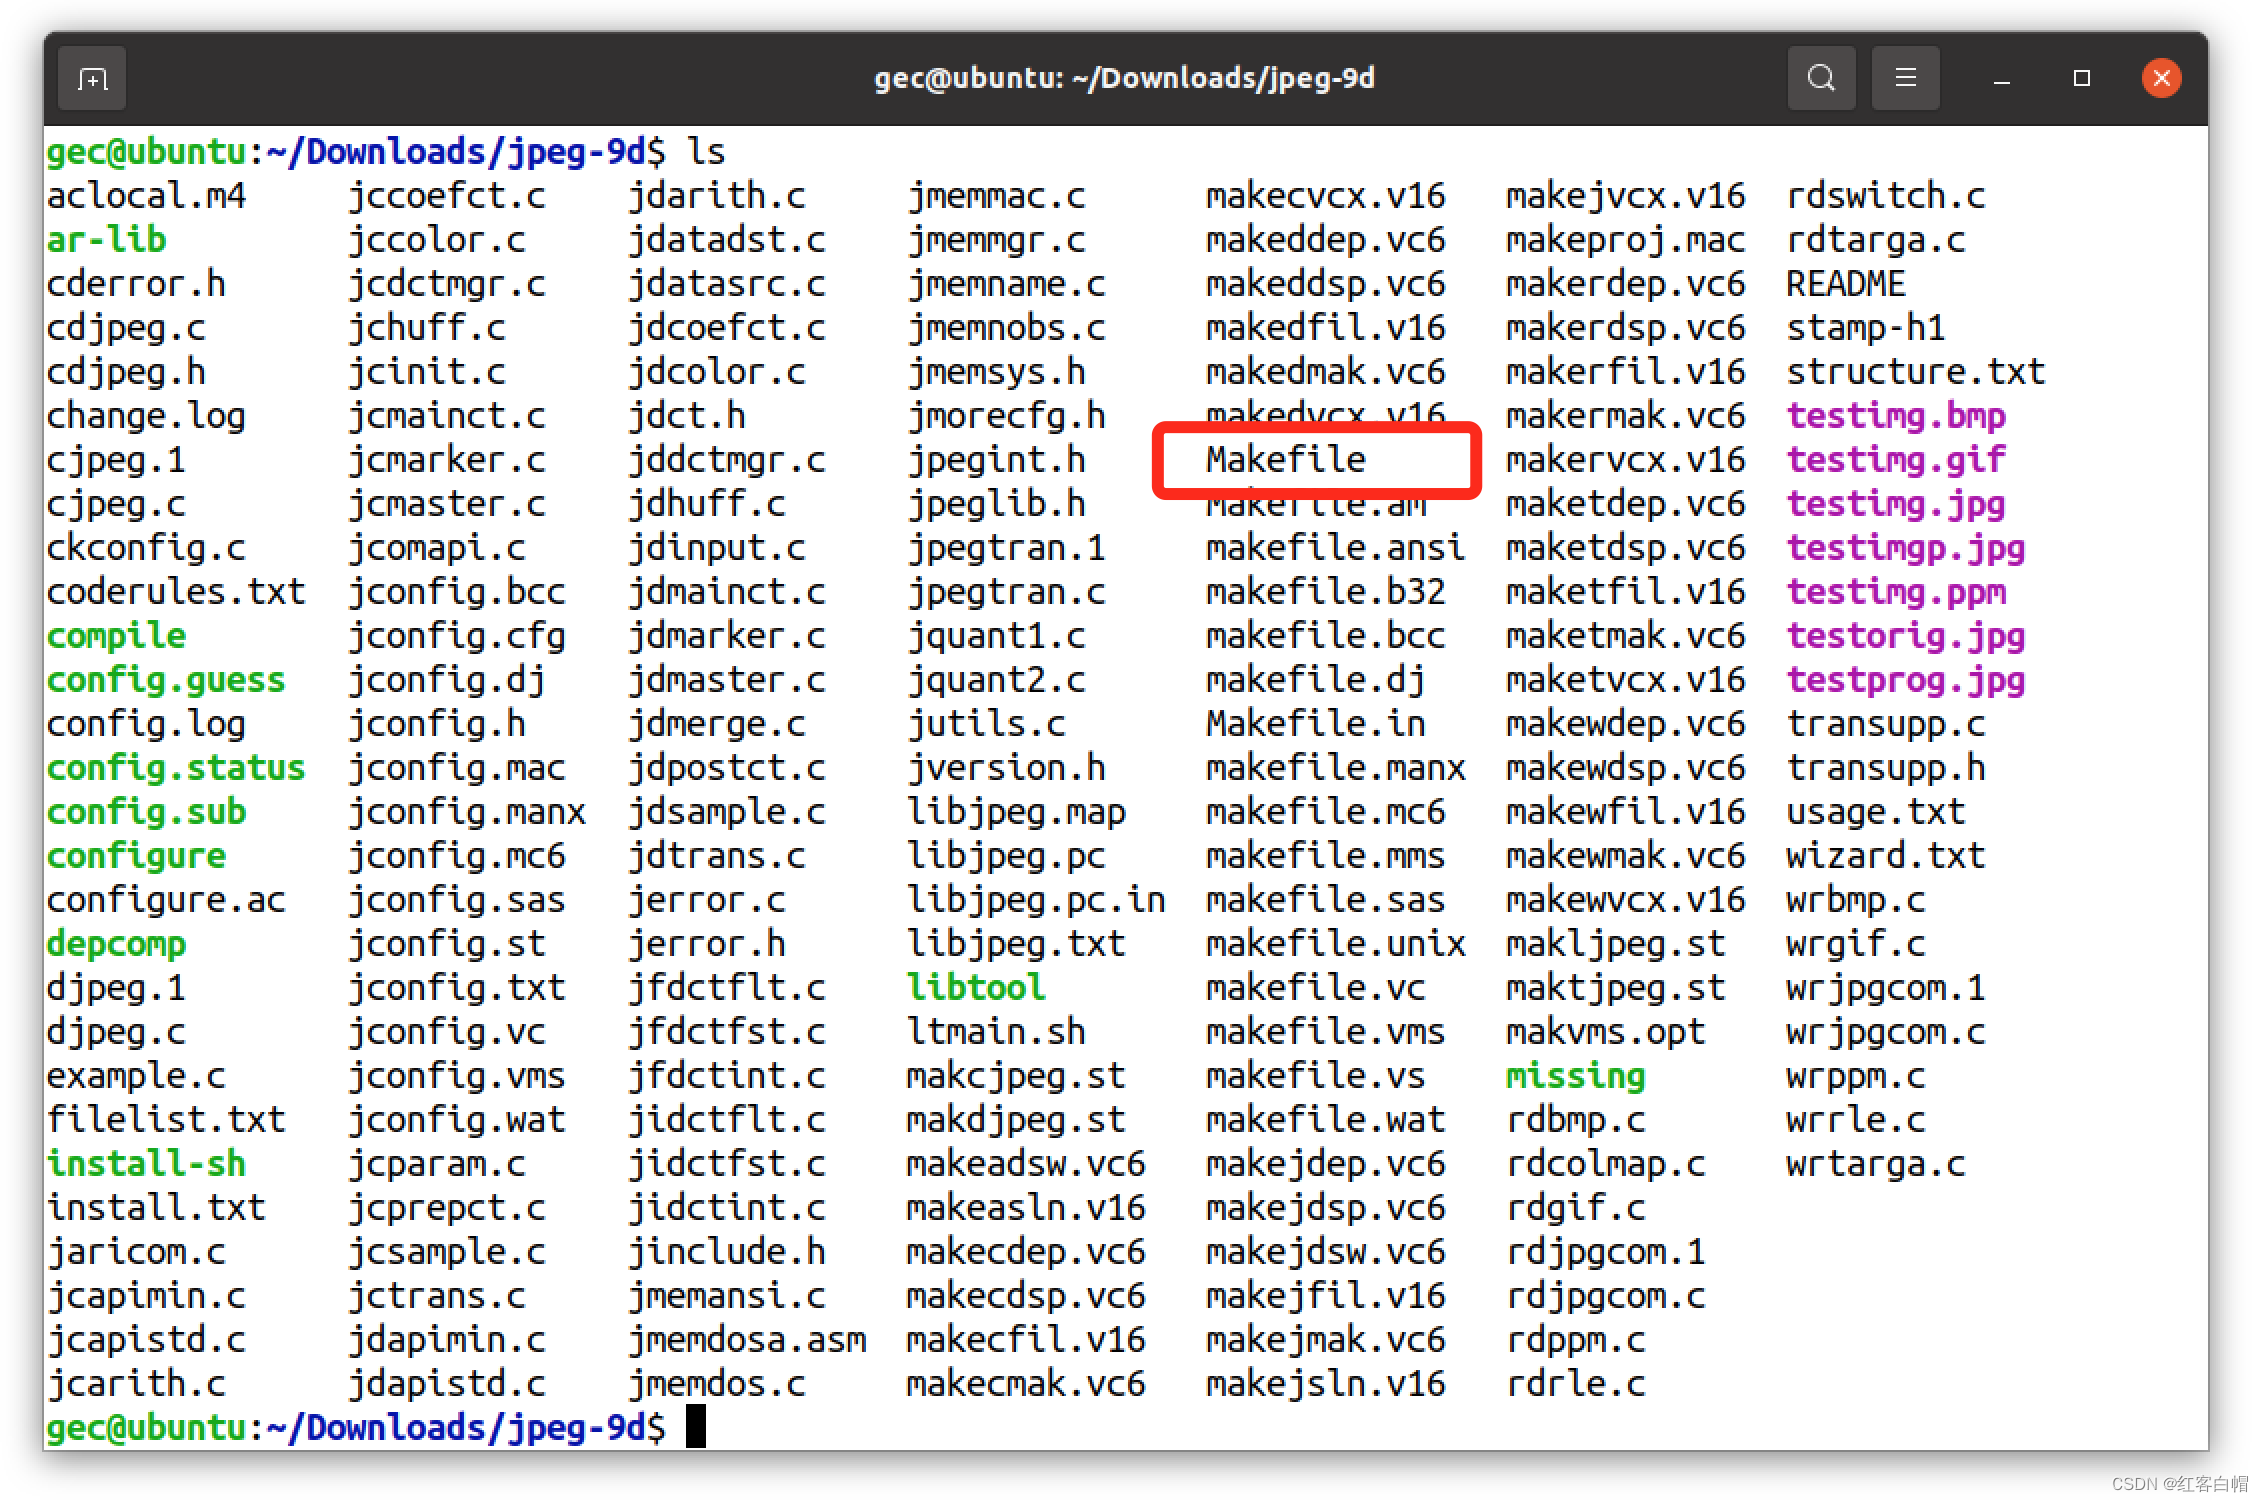Minimize the terminal window

click(x=2001, y=79)
